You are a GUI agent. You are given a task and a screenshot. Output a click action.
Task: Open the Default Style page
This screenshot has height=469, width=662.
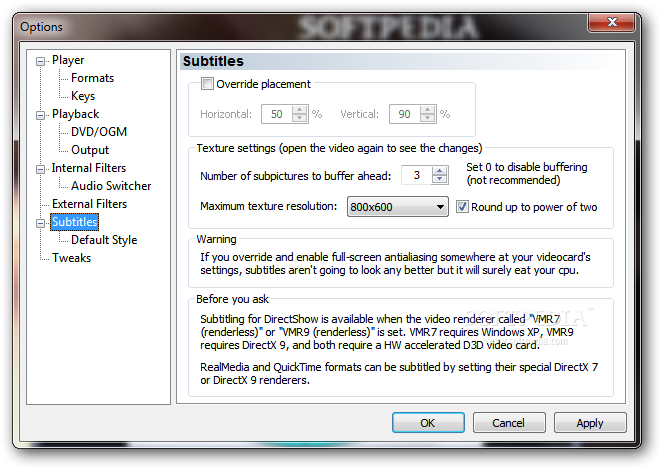point(104,240)
